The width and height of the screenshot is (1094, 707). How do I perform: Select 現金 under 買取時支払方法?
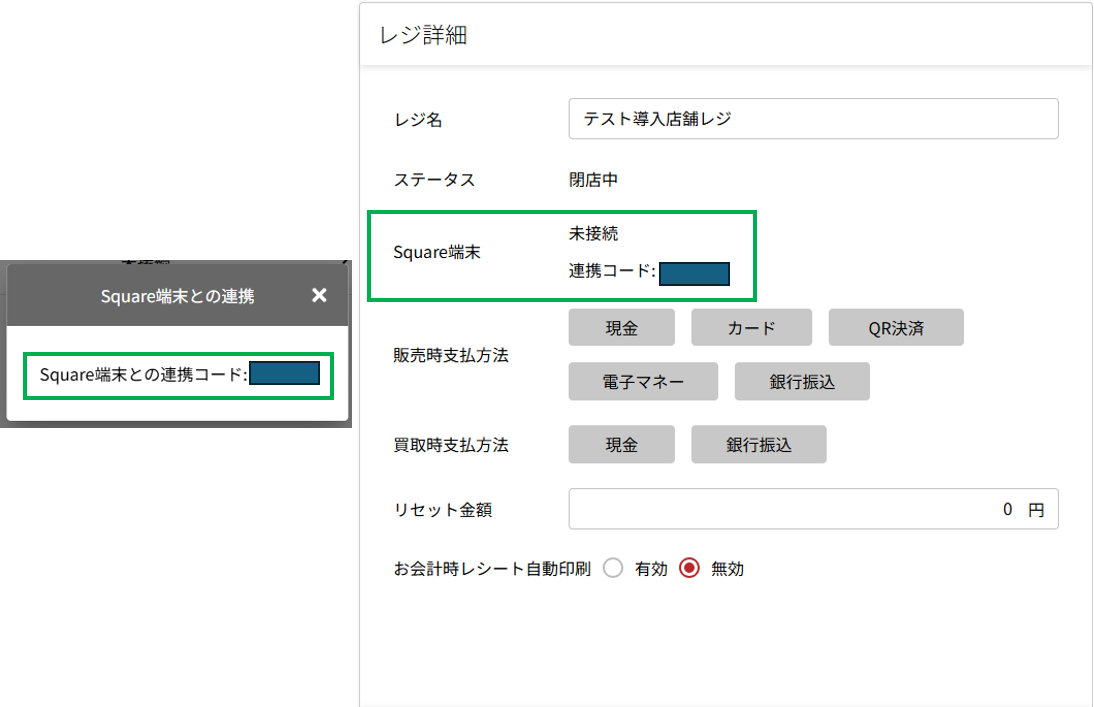621,445
